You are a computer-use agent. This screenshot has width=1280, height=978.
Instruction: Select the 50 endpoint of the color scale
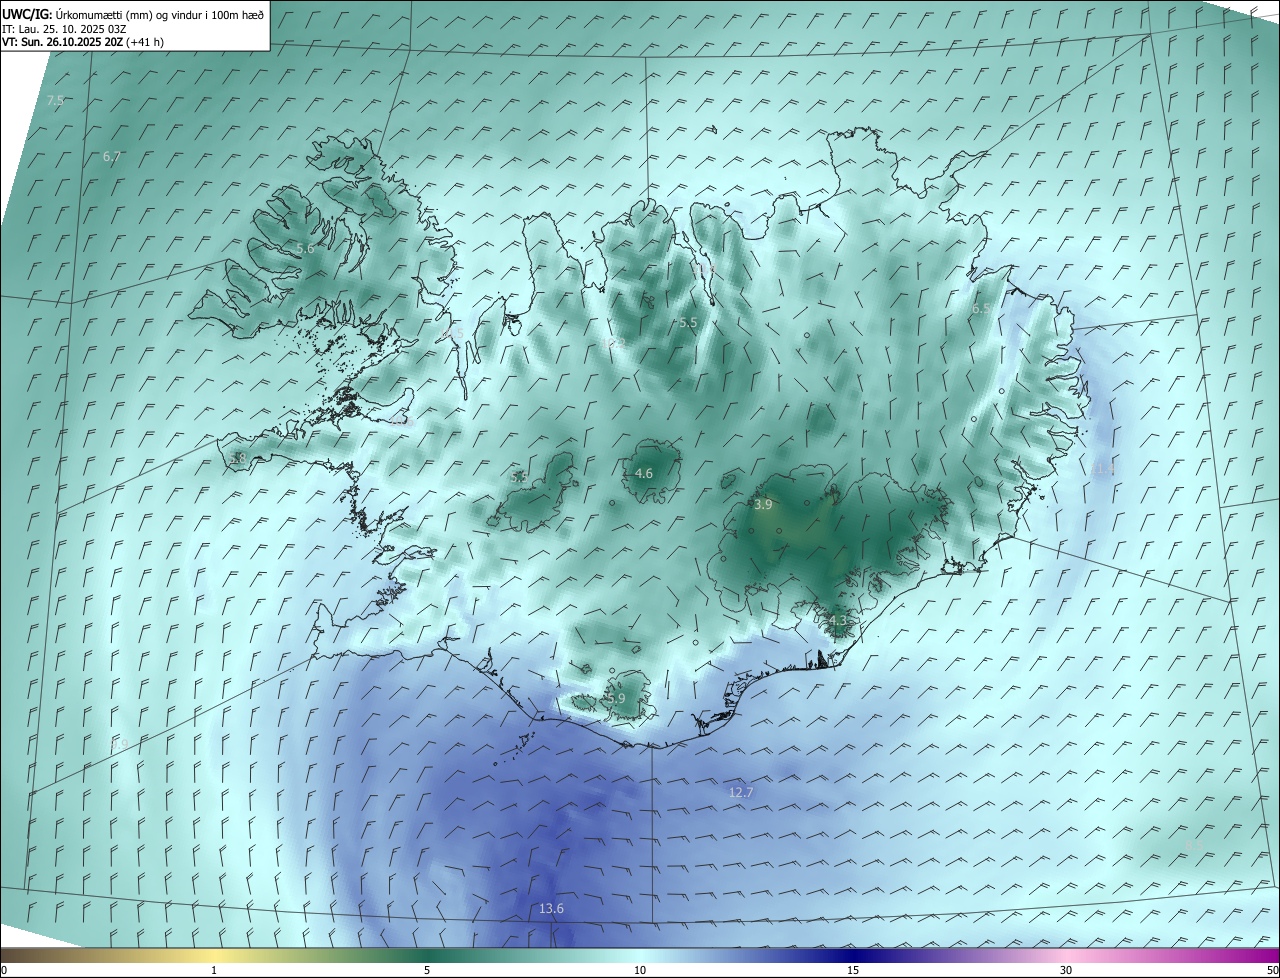pyautogui.click(x=1271, y=970)
